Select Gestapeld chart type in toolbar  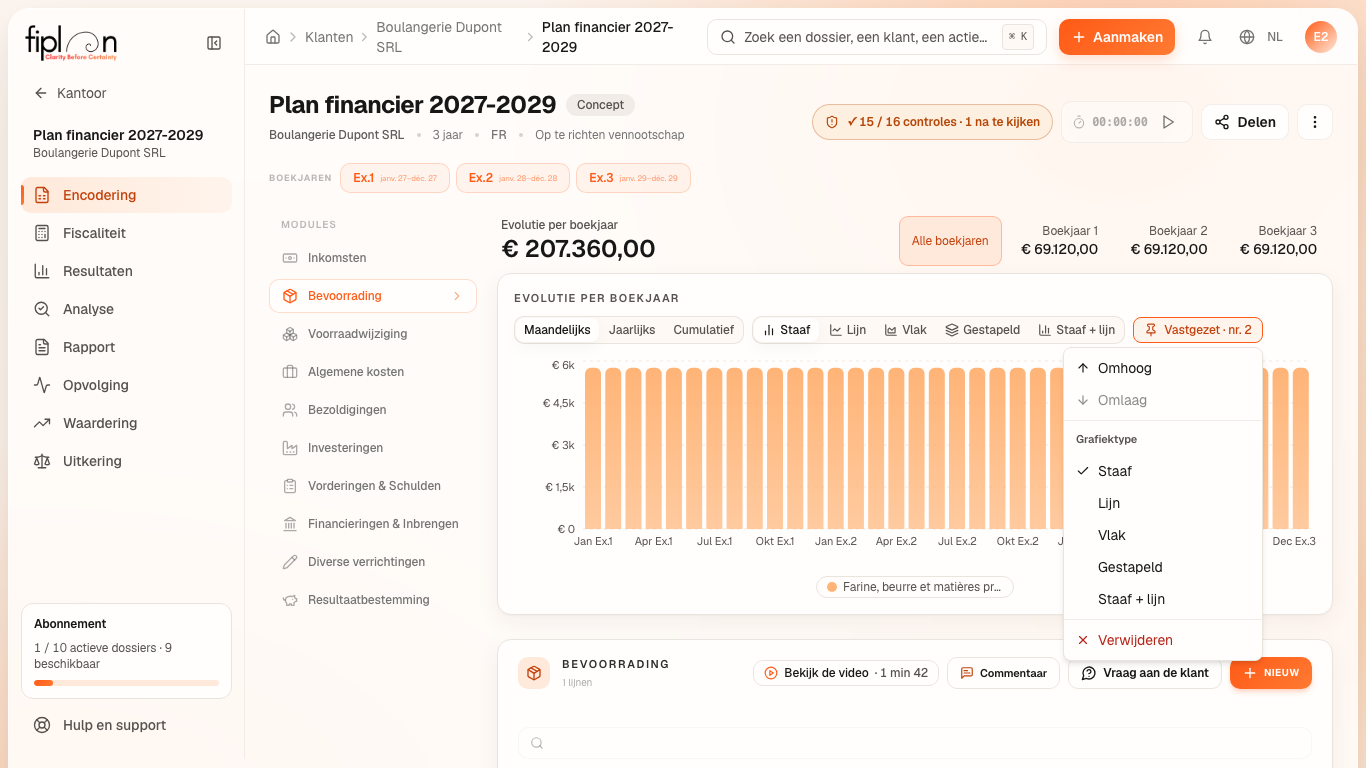982,330
